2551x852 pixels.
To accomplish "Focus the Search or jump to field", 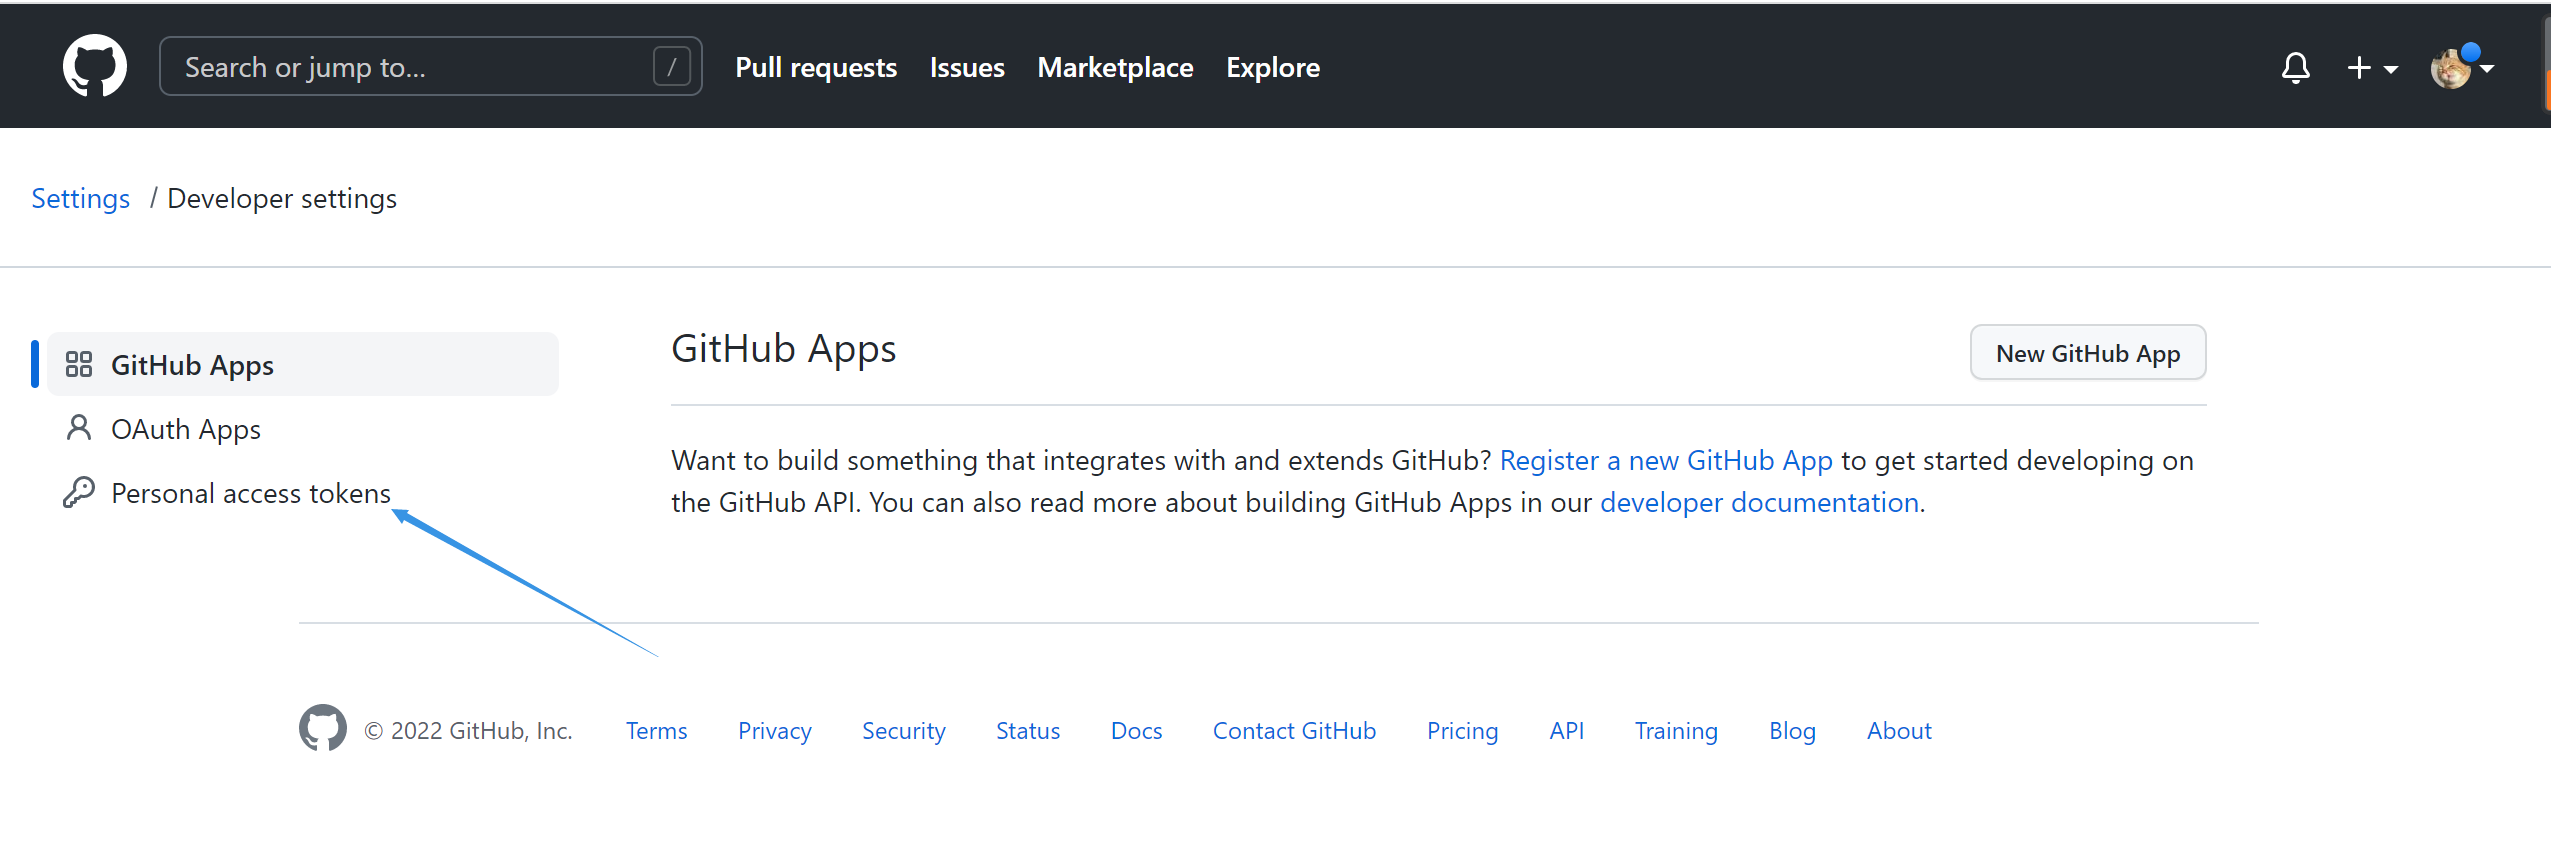I will pyautogui.click(x=410, y=67).
